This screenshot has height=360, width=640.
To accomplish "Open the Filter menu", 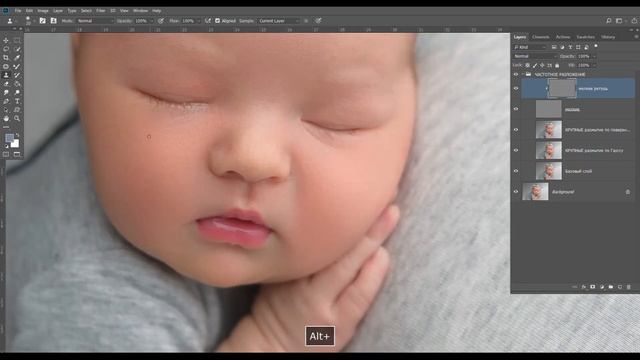I will (x=101, y=11).
